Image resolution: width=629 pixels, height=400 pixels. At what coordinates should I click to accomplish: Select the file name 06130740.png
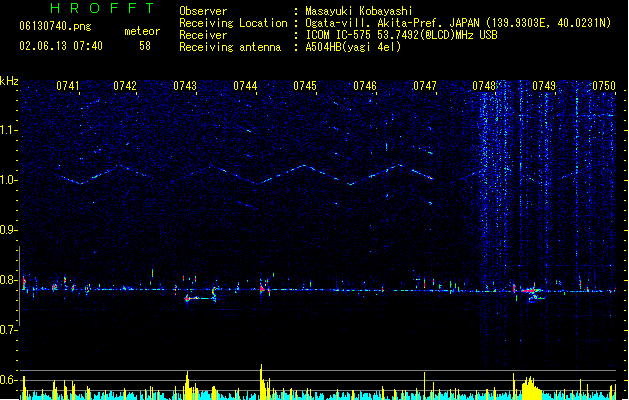click(55, 26)
